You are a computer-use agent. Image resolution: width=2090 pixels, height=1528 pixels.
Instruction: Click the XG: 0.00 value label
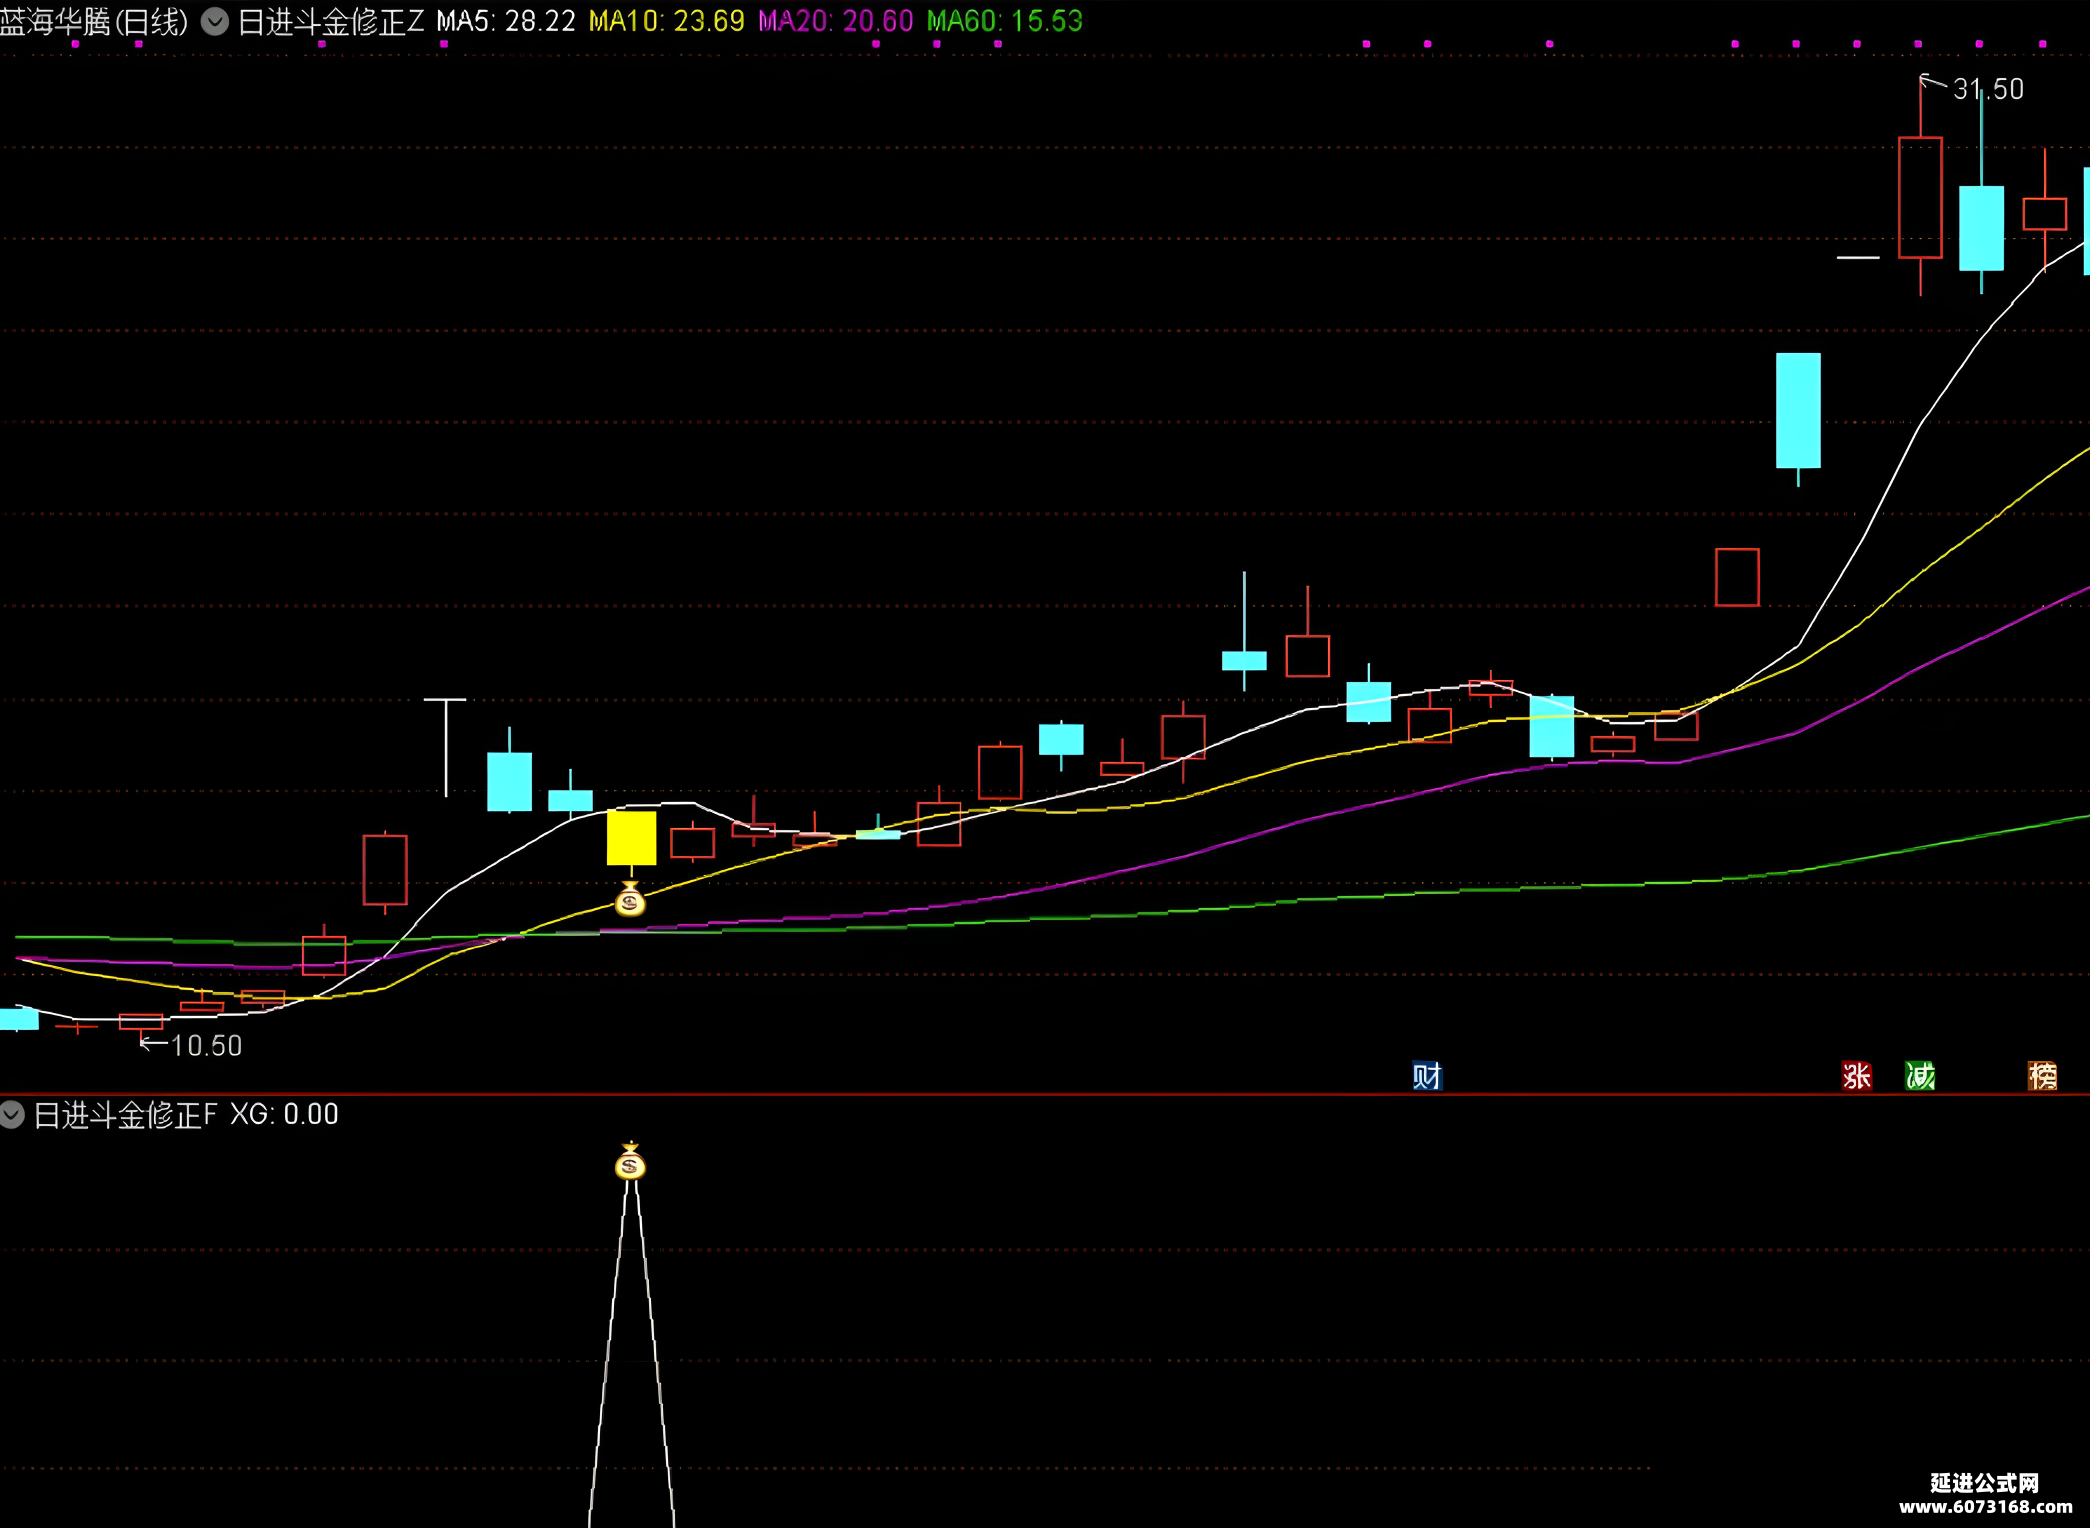pyautogui.click(x=285, y=1115)
